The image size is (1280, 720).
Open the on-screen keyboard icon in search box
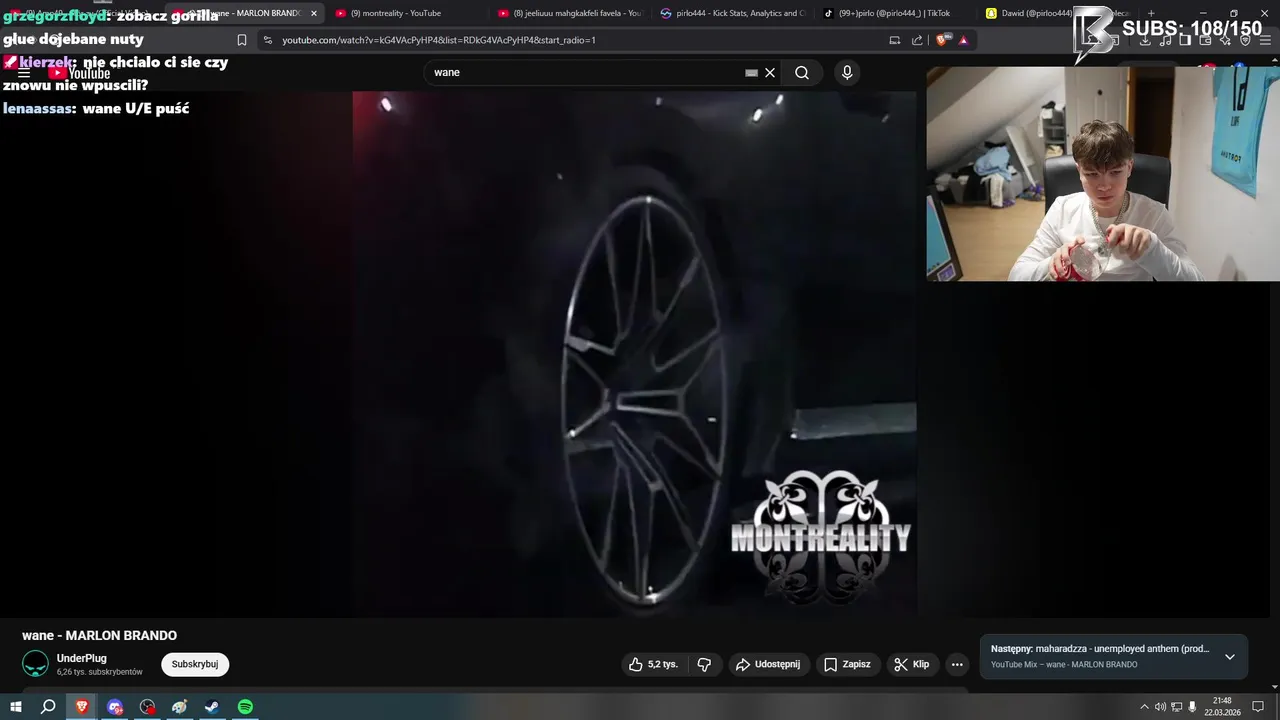point(751,73)
